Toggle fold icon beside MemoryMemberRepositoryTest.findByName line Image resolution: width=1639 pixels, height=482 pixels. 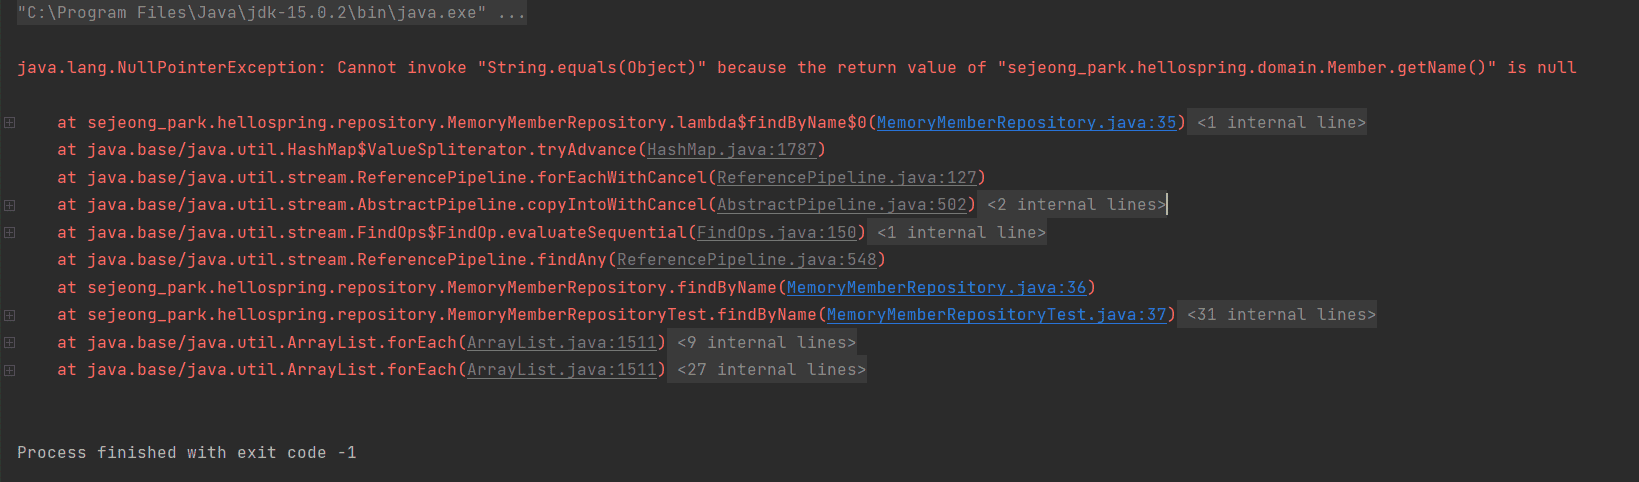pos(9,315)
